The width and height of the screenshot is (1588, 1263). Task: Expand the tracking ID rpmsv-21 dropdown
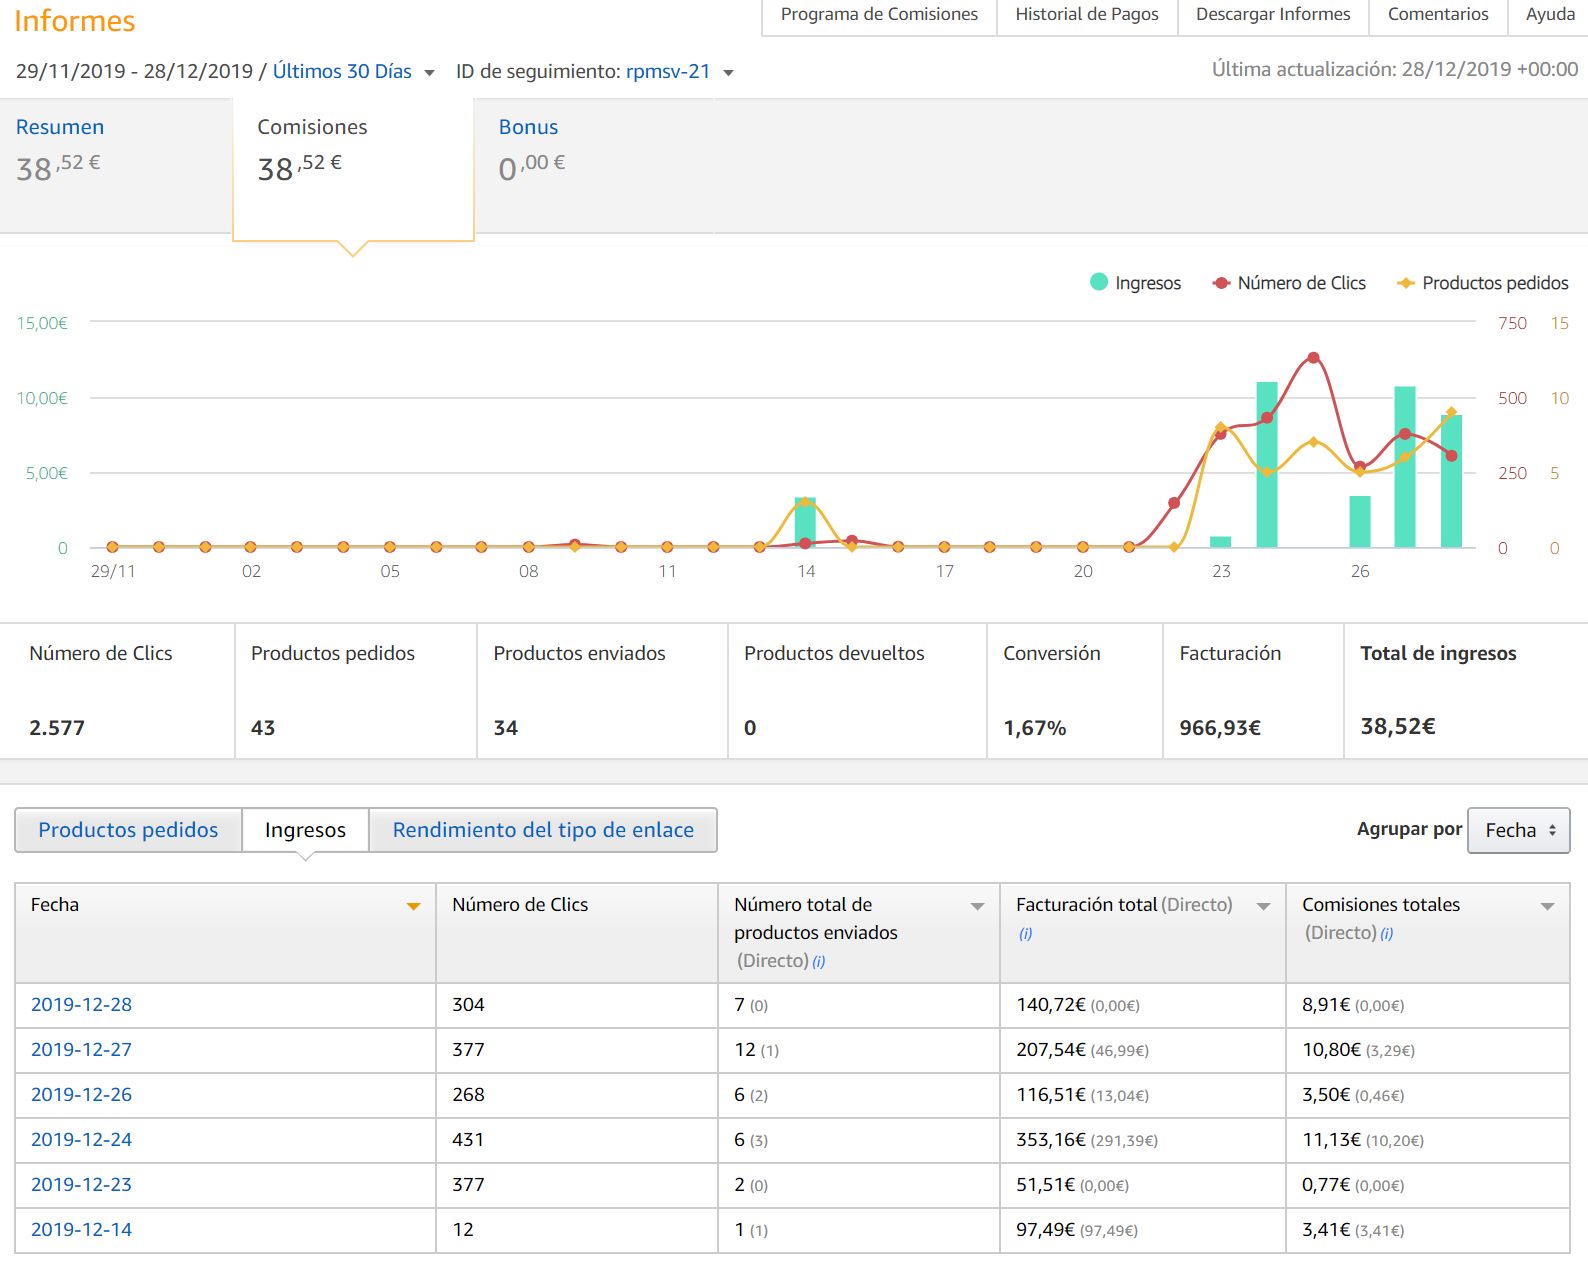click(680, 72)
